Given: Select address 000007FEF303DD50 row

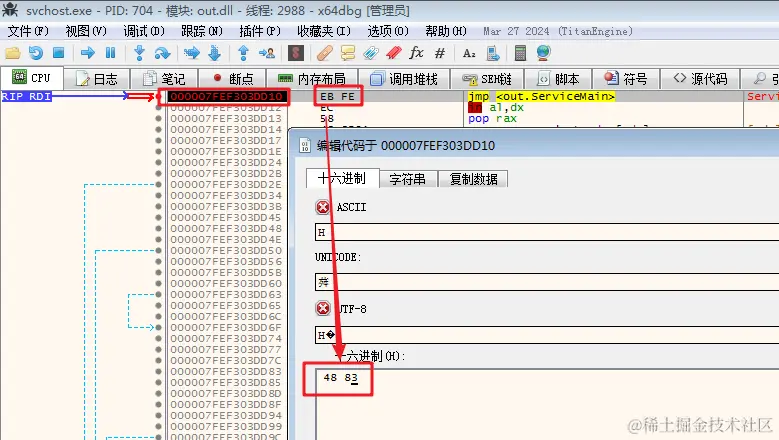Looking at the screenshot, I should click(226, 250).
